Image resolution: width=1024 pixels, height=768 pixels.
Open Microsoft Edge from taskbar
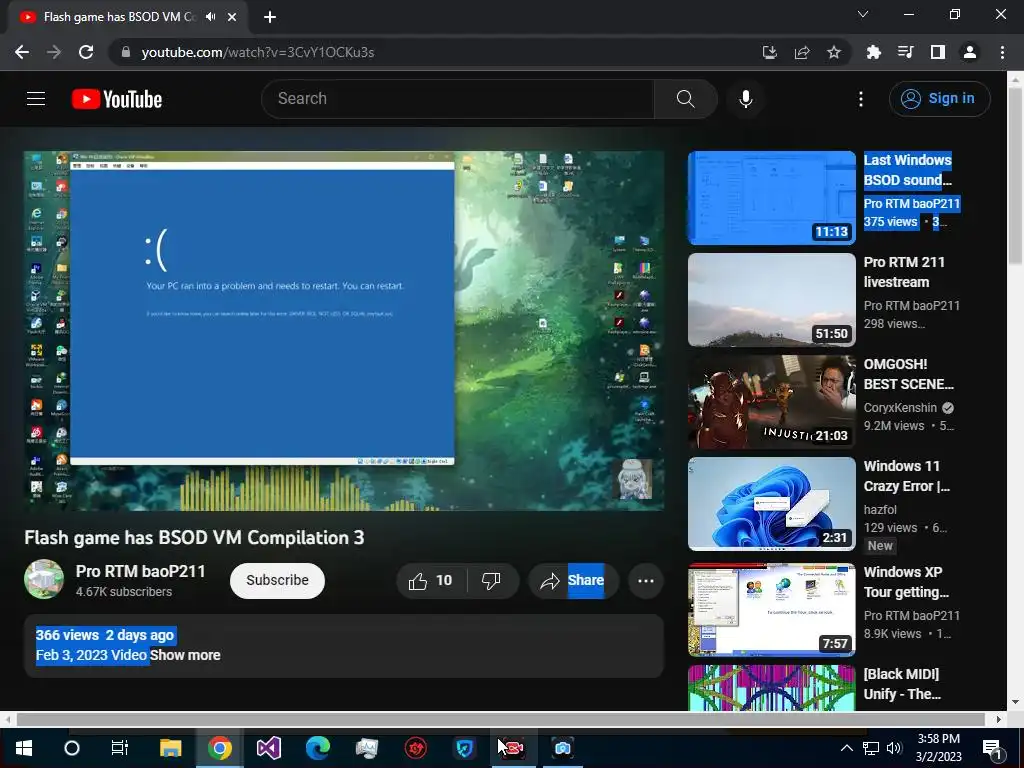click(x=317, y=748)
